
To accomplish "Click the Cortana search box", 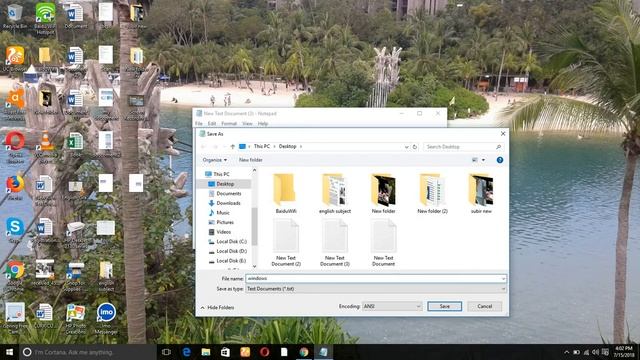I will (87, 352).
